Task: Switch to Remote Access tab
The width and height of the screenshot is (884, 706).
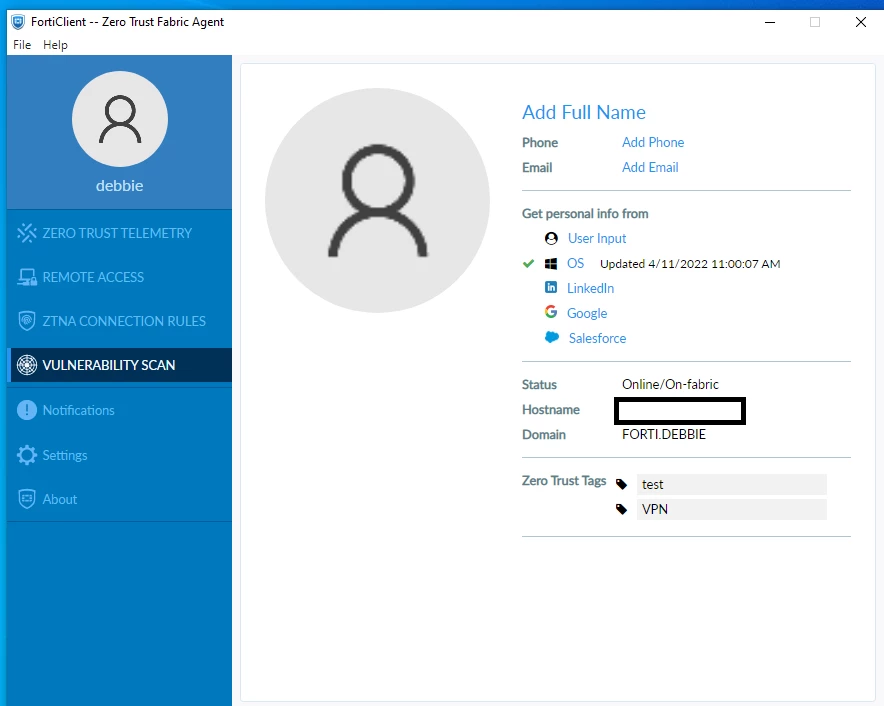Action: [120, 277]
